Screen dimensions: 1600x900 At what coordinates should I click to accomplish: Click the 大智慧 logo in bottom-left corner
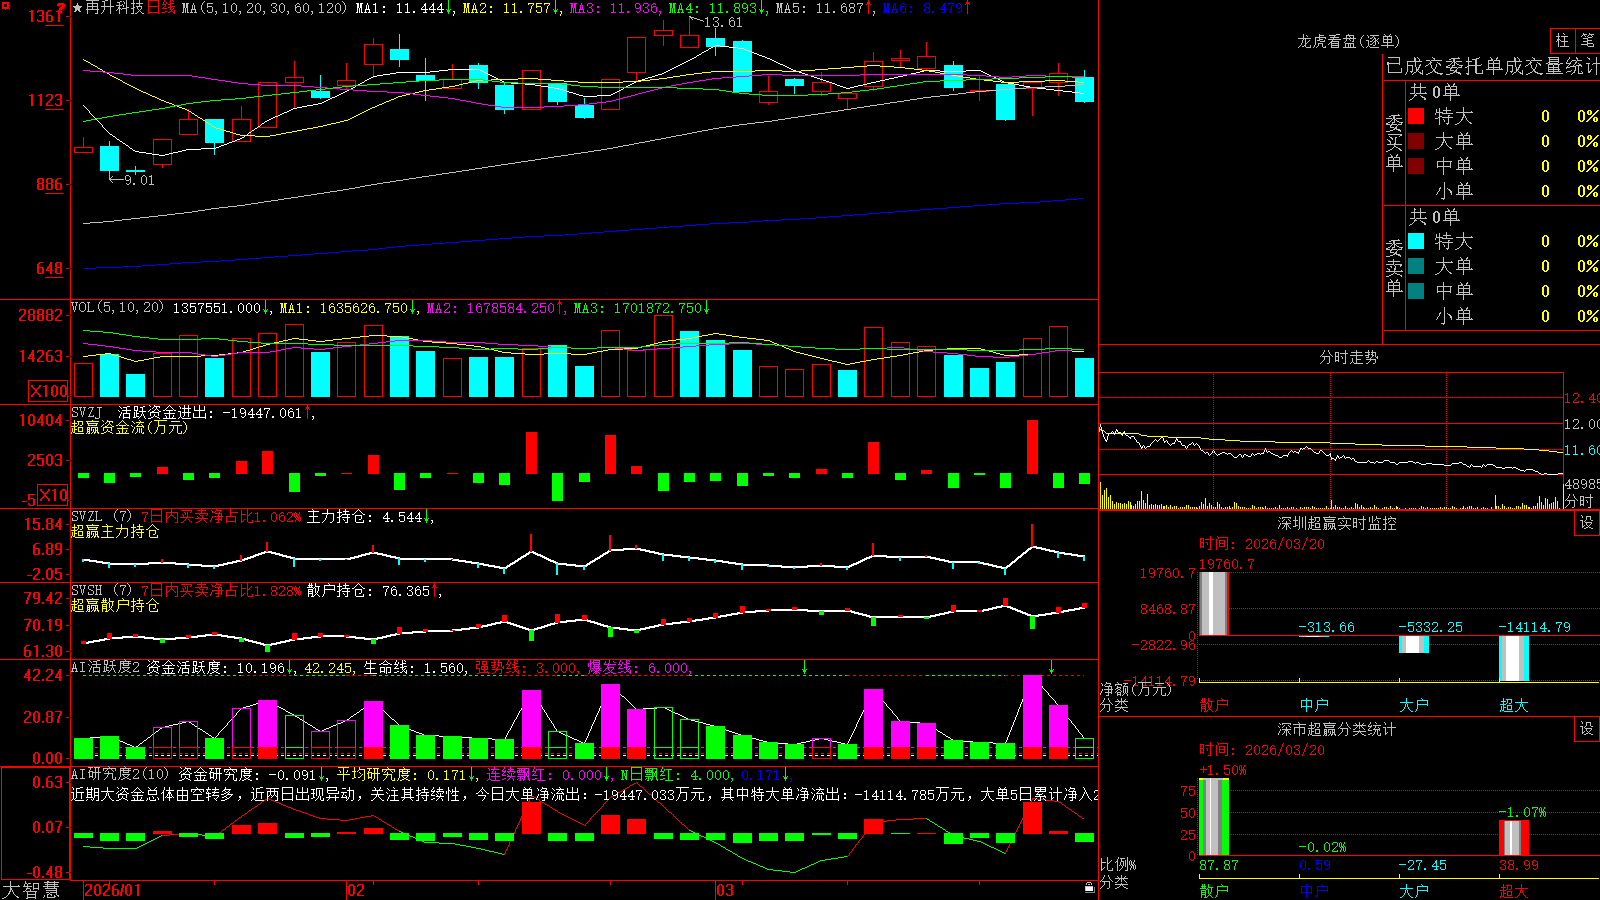(31, 890)
